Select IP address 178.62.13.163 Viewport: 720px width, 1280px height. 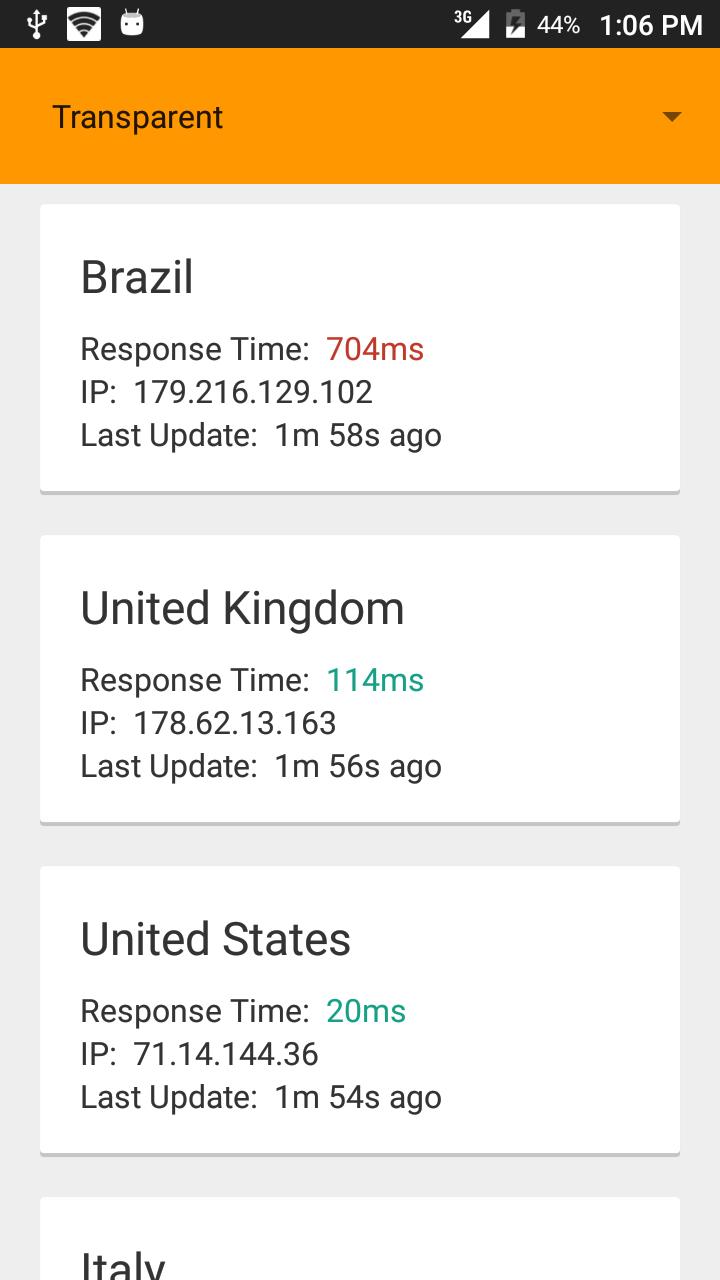[x=235, y=723]
